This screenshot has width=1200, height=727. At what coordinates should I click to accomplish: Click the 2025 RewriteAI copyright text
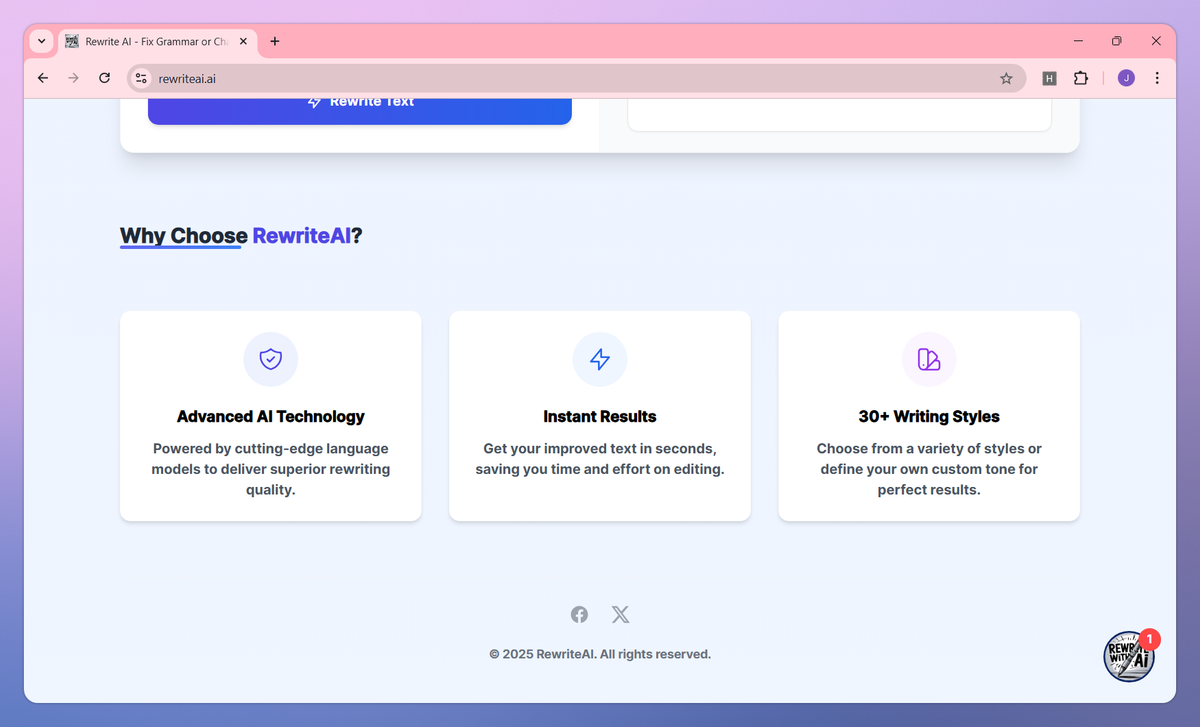click(x=600, y=654)
